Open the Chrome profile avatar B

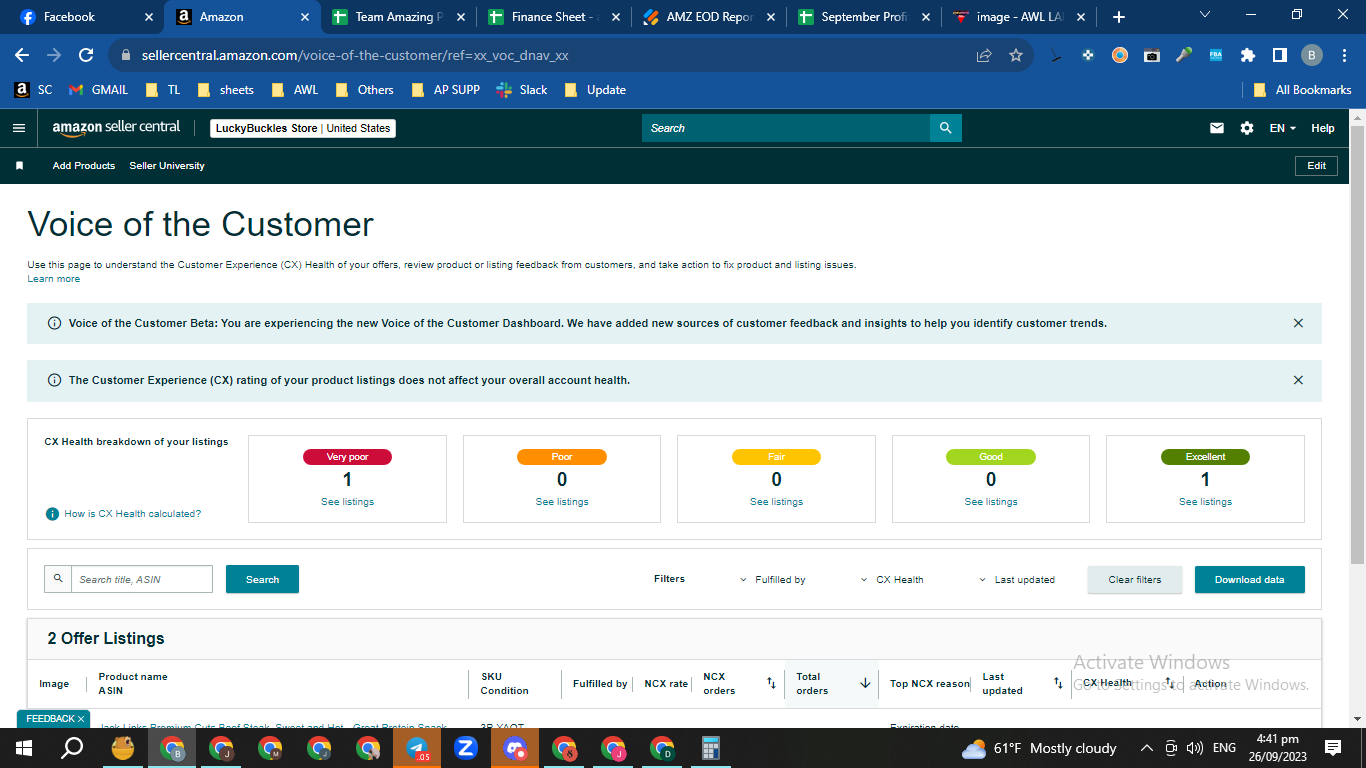(1312, 56)
